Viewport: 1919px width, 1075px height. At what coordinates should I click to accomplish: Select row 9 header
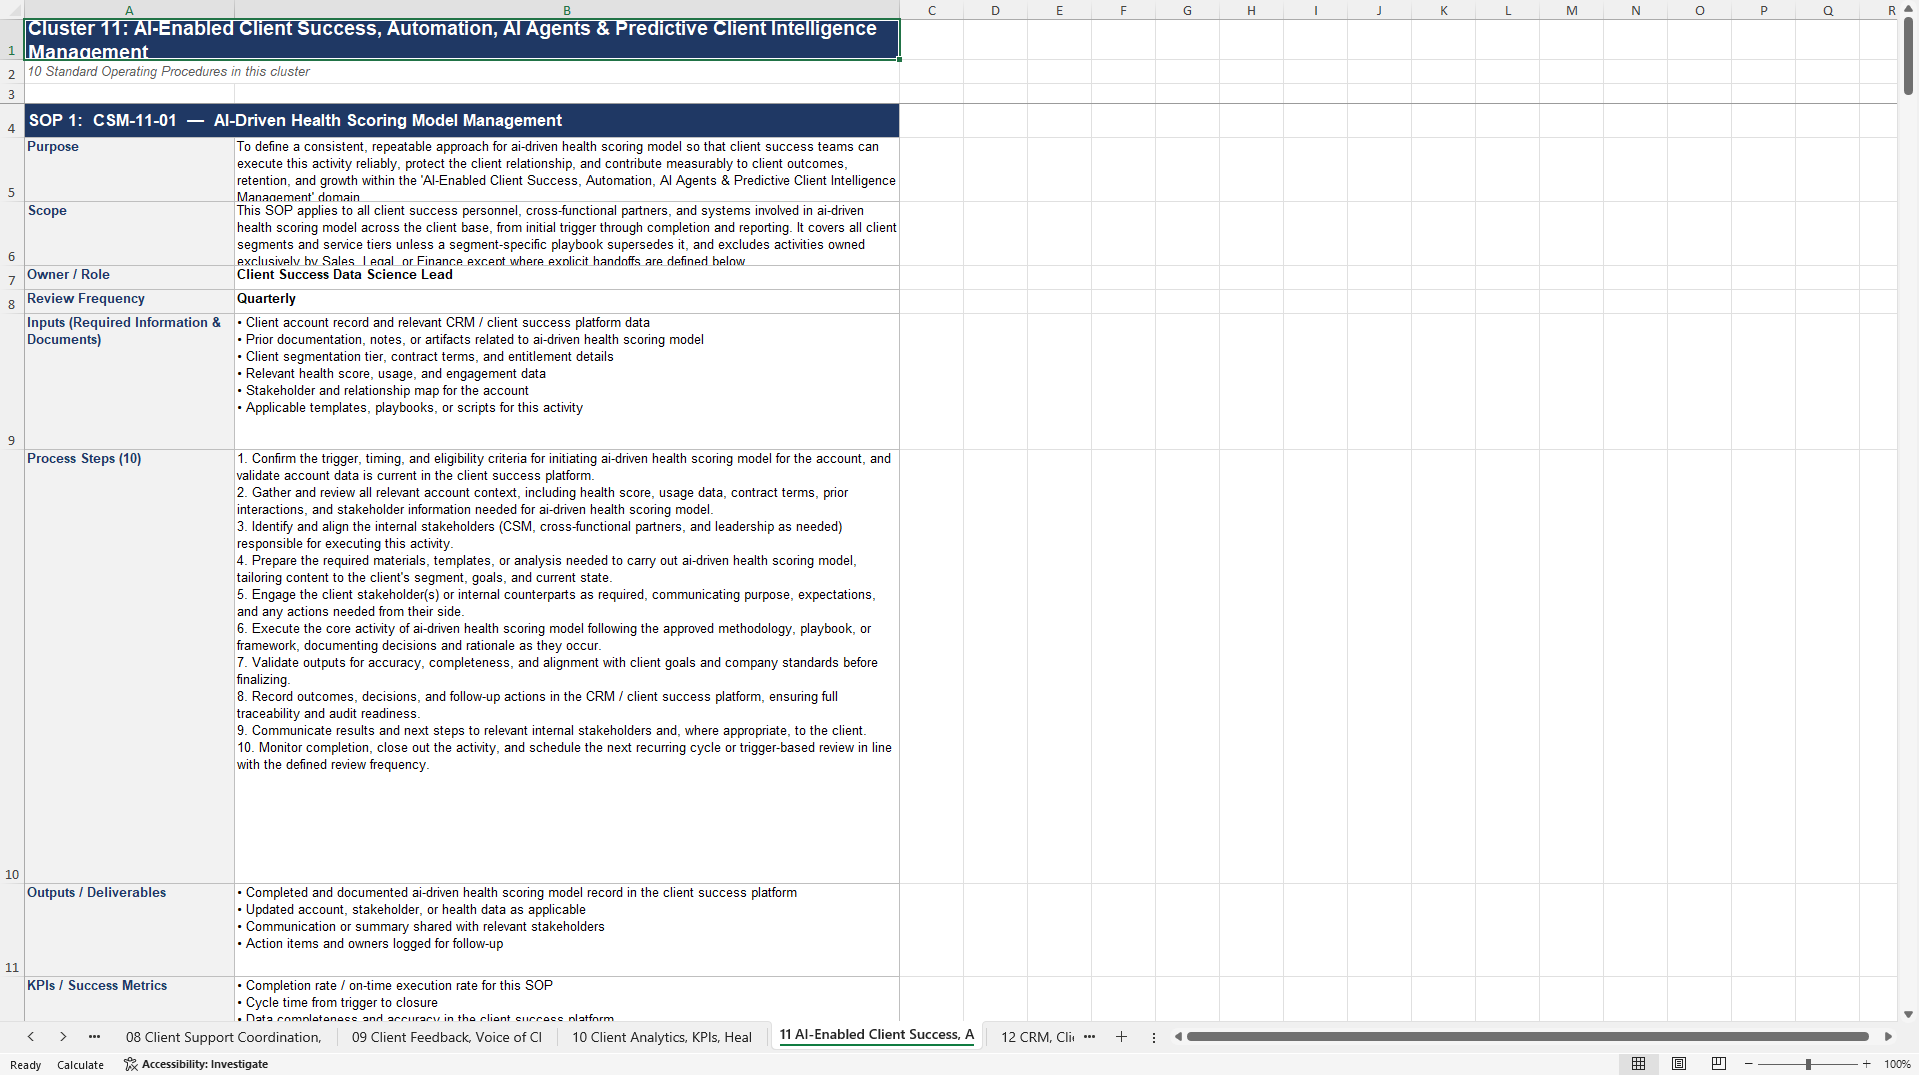12,382
